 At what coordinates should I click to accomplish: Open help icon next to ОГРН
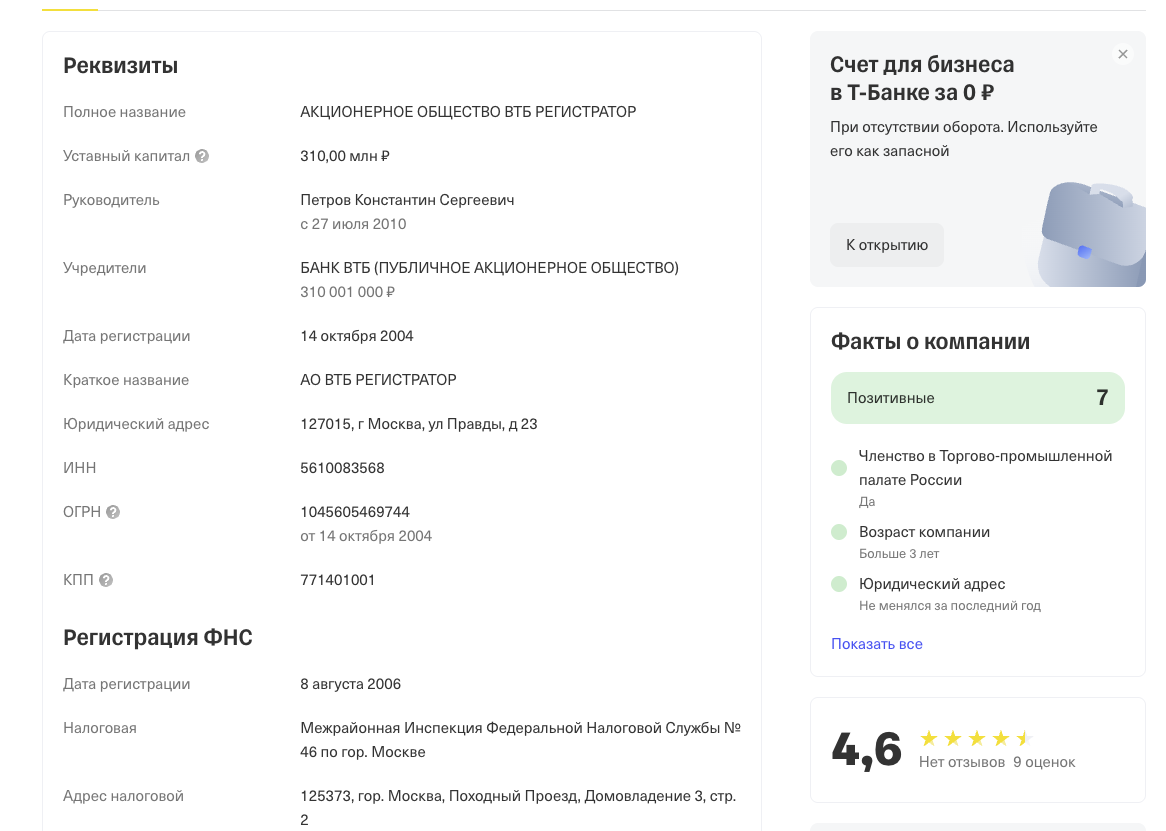pyautogui.click(x=113, y=512)
